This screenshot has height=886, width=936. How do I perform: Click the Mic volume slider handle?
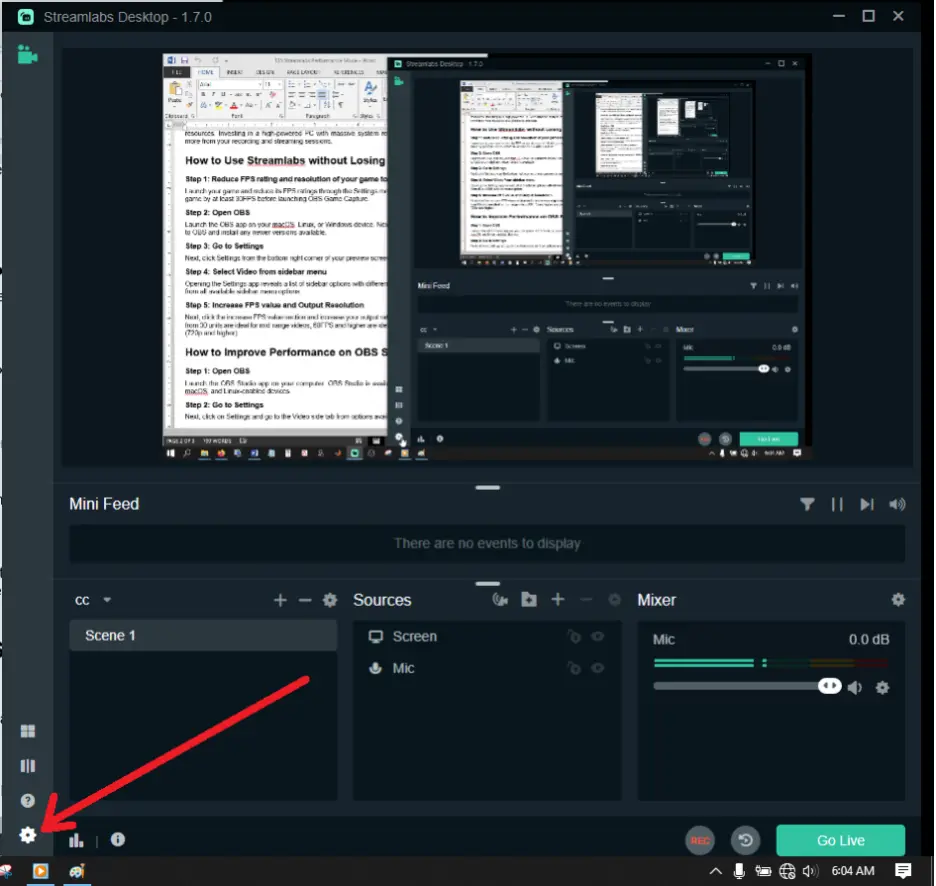pos(829,686)
